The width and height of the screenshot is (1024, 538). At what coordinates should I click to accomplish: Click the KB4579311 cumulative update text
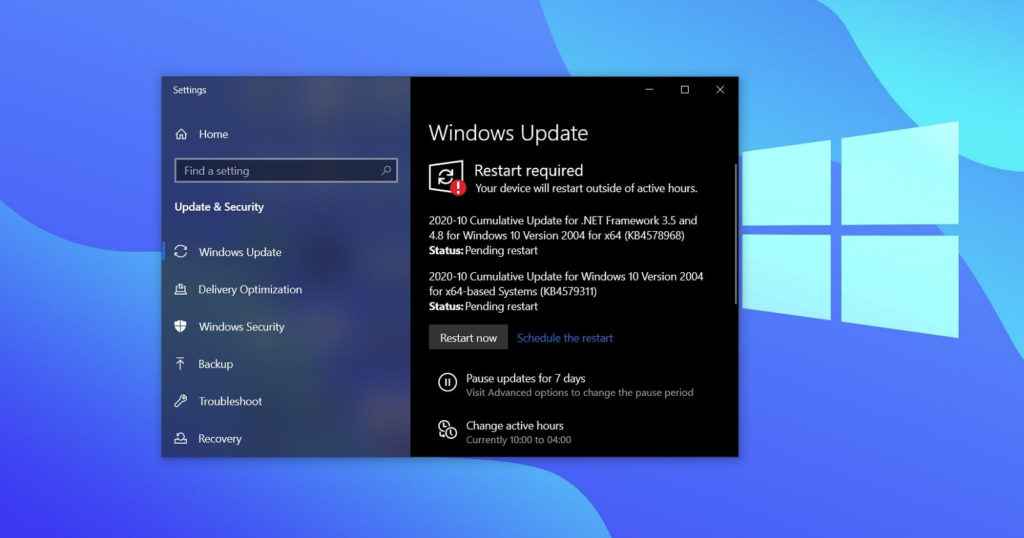click(x=566, y=283)
